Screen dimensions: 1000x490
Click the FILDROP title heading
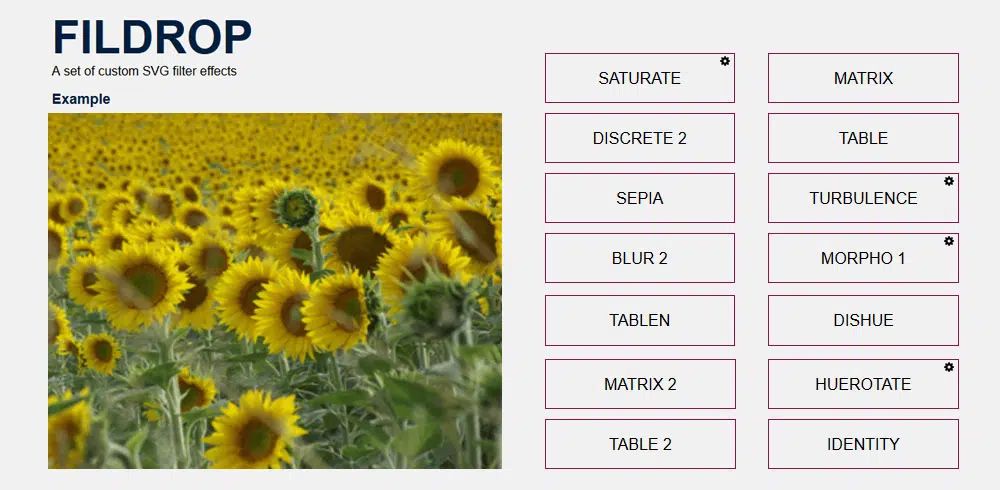152,38
